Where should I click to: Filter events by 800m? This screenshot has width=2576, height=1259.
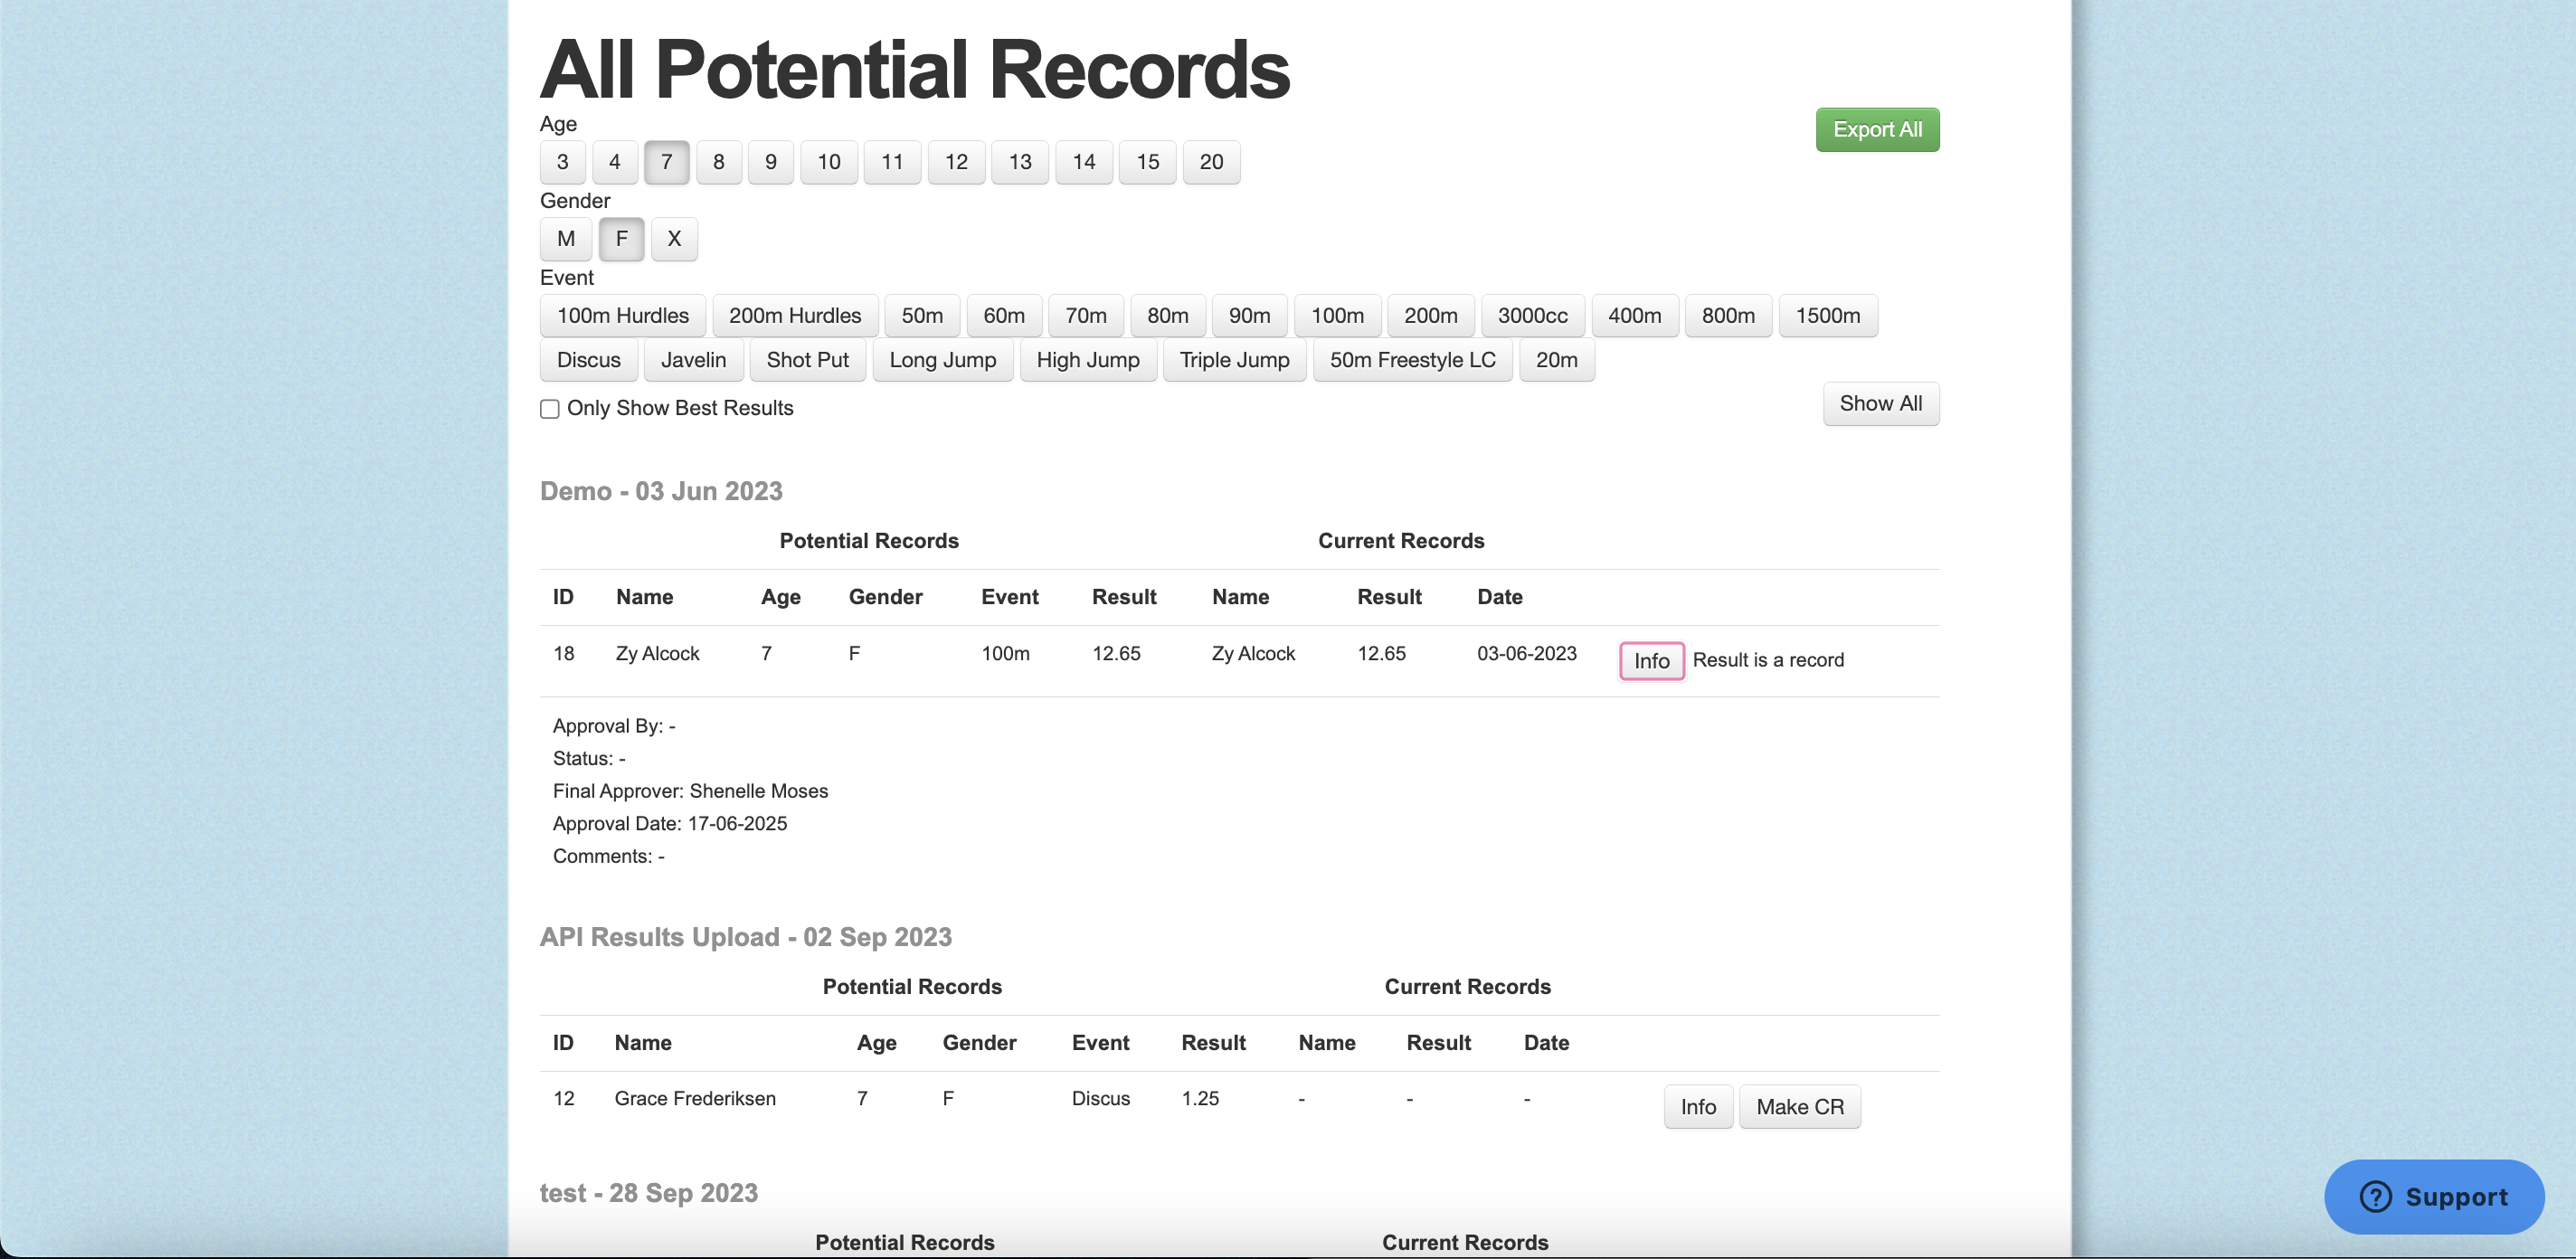[1729, 316]
